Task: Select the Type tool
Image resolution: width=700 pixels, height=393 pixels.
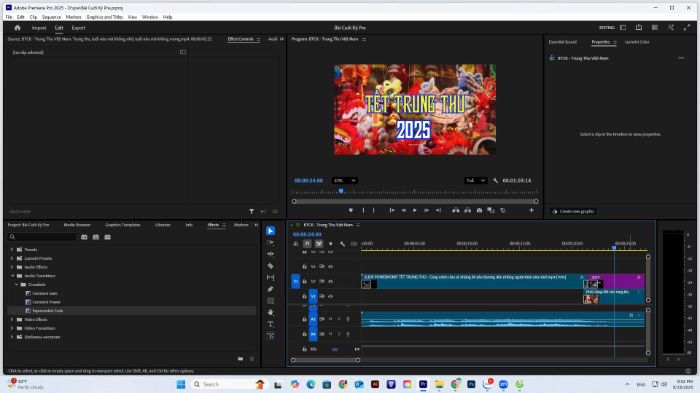Action: (x=271, y=324)
